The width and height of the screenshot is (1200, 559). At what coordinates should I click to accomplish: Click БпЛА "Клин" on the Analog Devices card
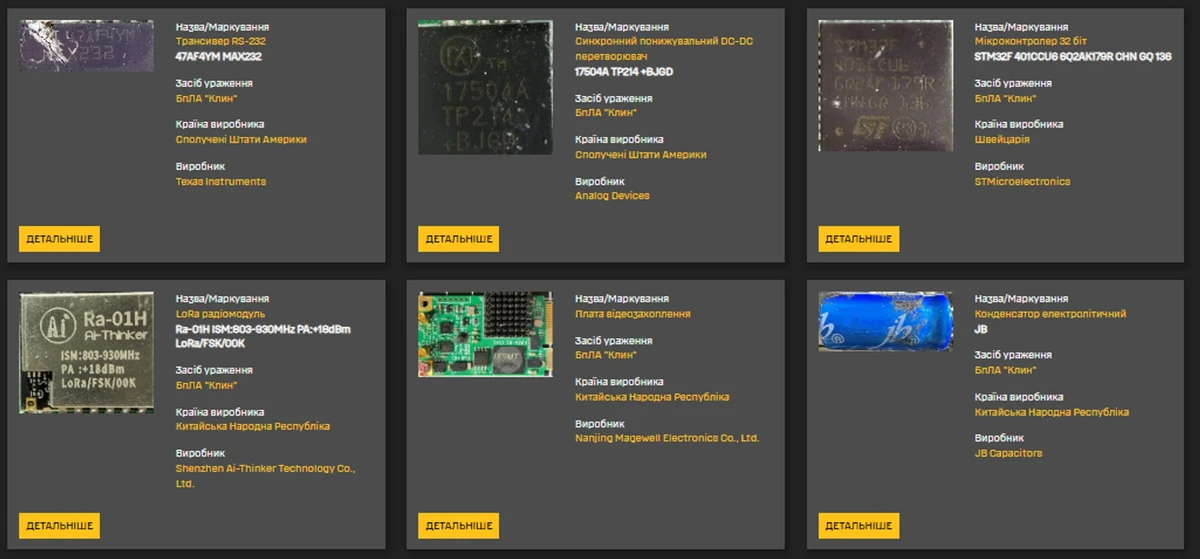(605, 112)
